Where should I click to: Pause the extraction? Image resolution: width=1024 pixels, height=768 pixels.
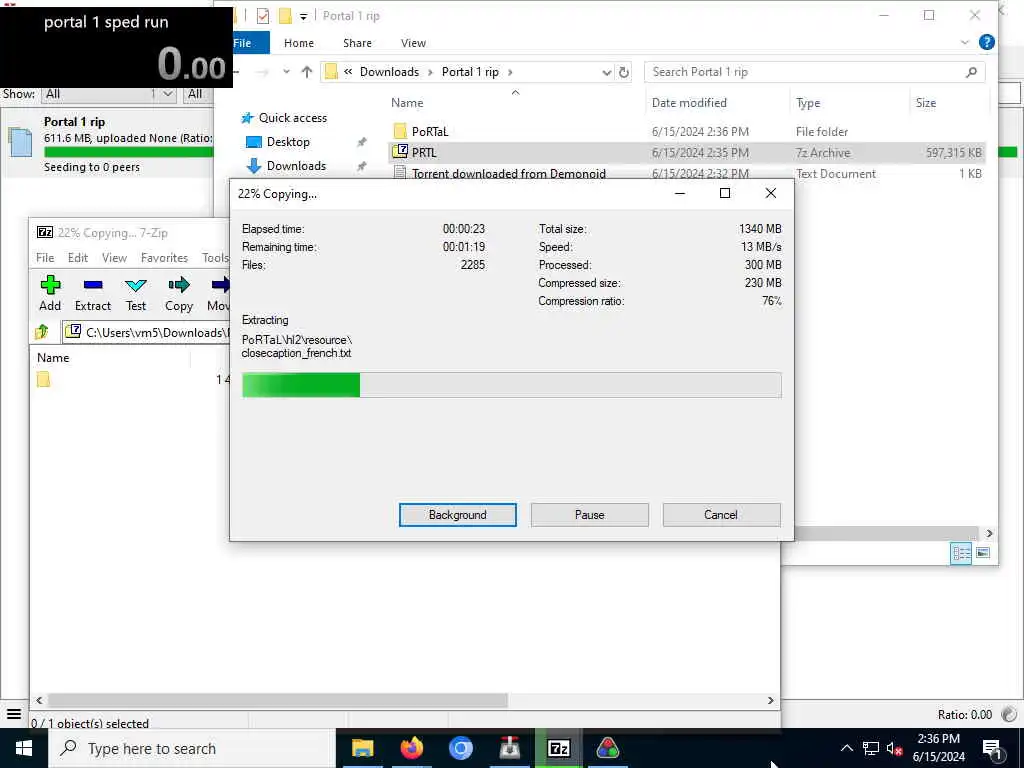(x=590, y=515)
